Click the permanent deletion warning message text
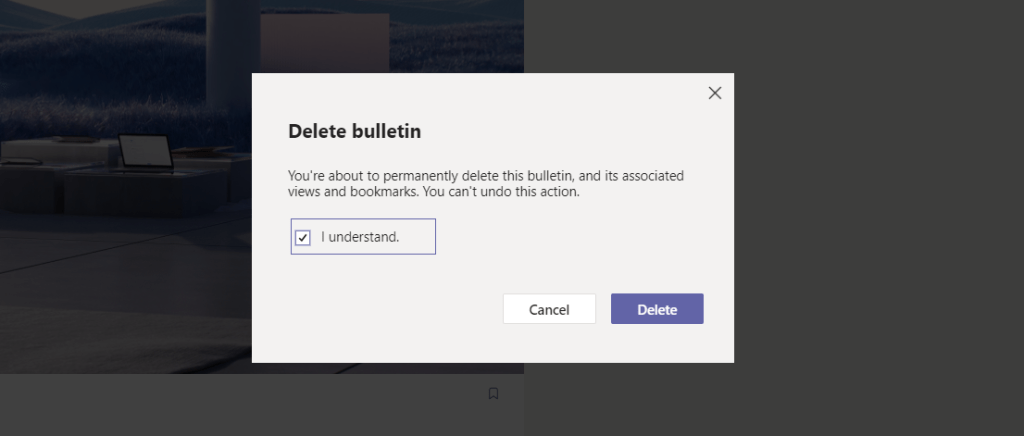The image size is (1024, 436). point(485,183)
